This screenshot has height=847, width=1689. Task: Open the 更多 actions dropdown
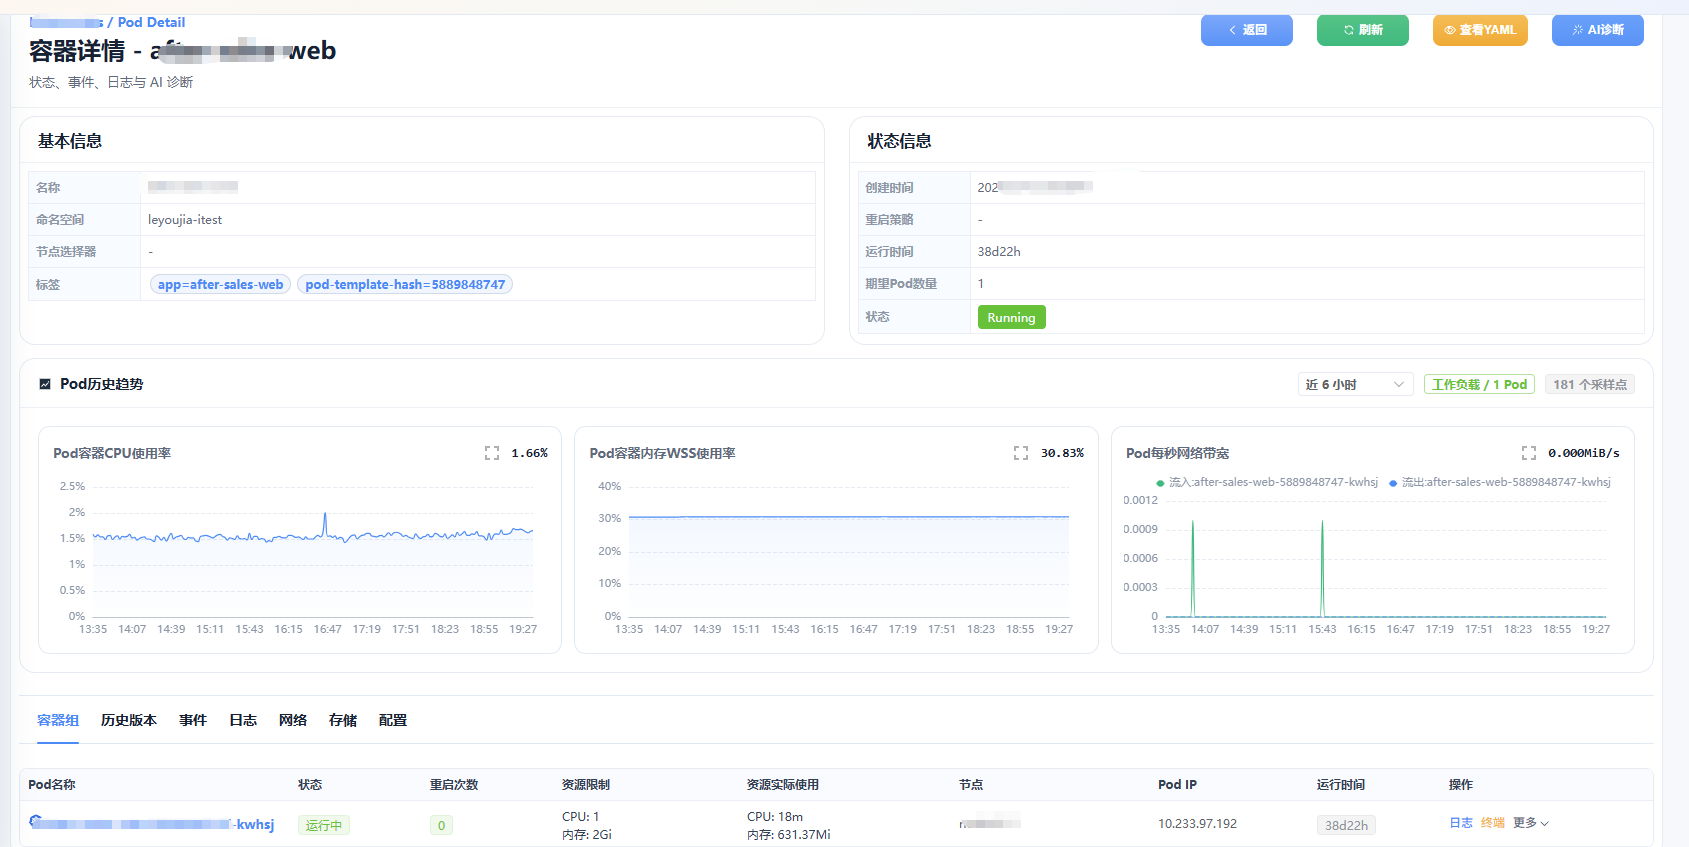[x=1531, y=823]
